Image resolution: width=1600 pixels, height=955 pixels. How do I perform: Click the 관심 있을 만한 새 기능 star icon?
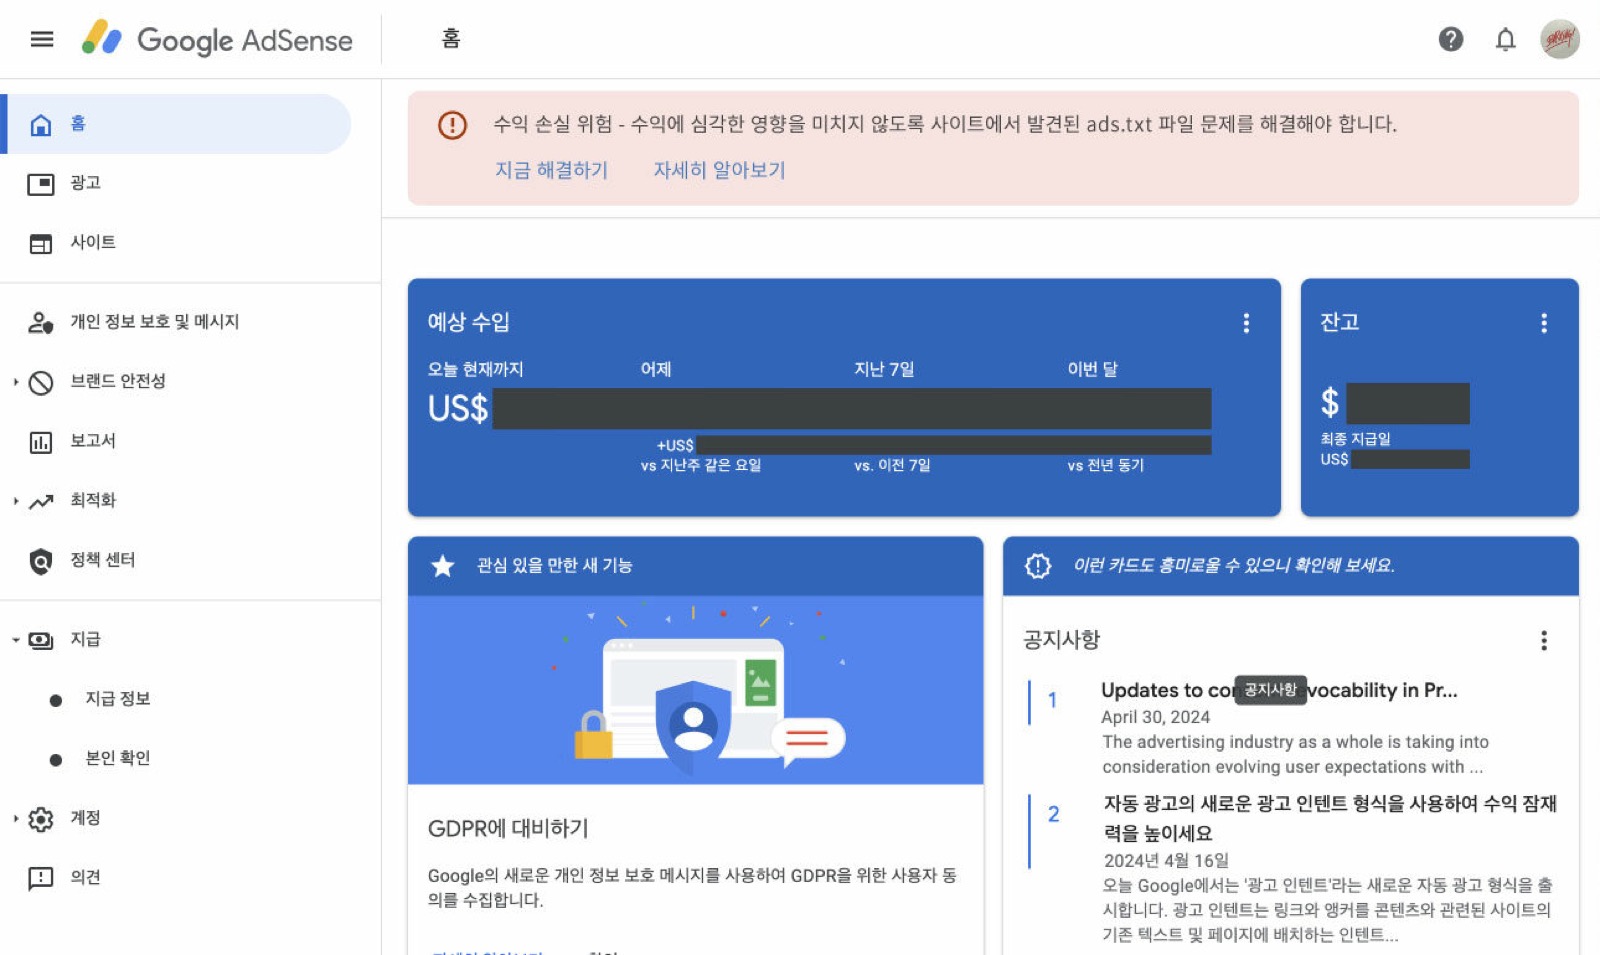coord(442,566)
